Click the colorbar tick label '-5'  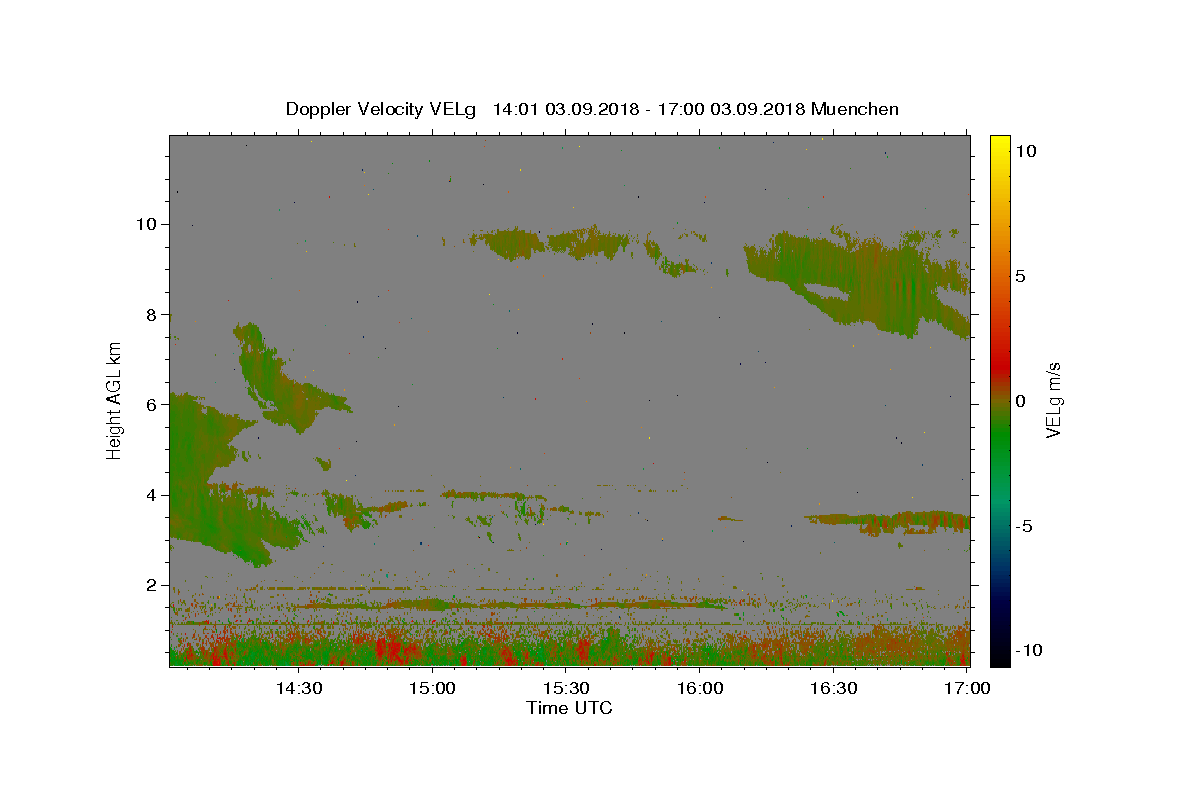tap(1023, 526)
